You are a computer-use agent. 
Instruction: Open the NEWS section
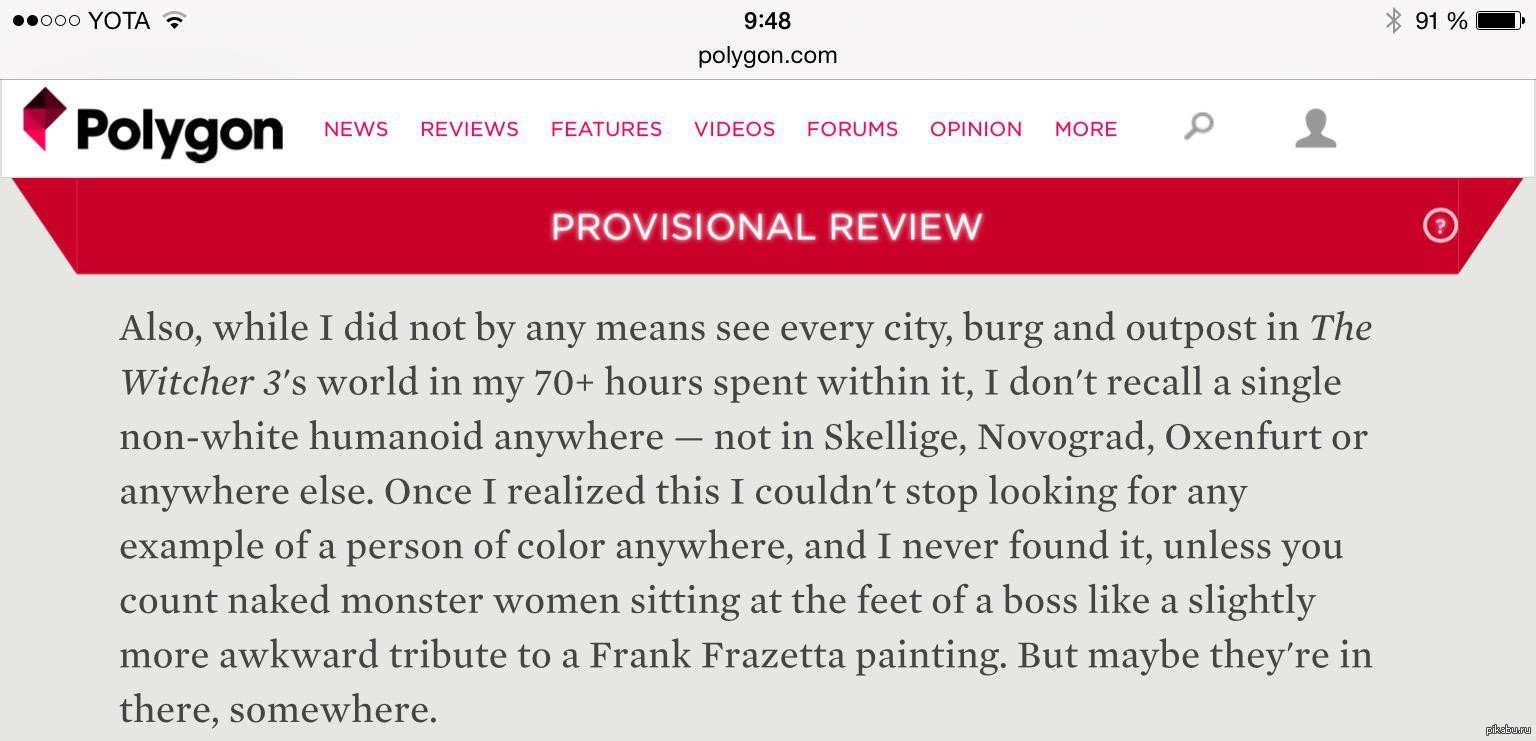click(x=356, y=129)
